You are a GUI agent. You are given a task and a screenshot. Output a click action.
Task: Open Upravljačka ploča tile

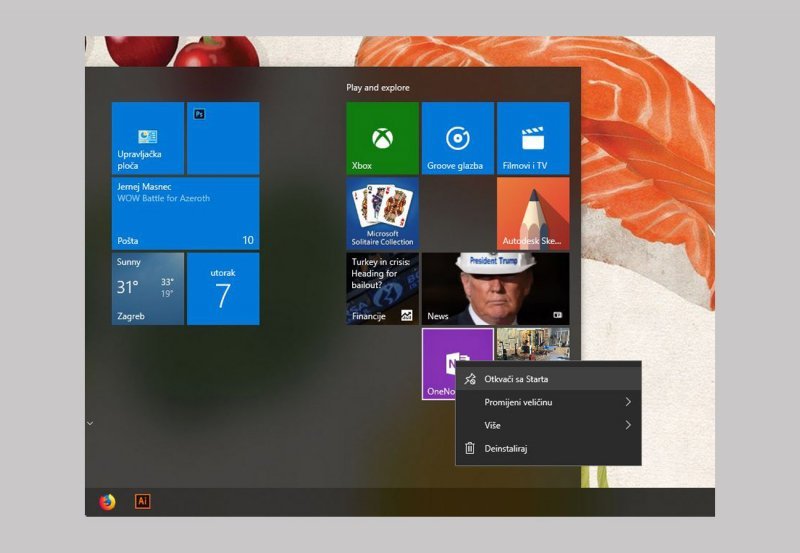tap(148, 138)
